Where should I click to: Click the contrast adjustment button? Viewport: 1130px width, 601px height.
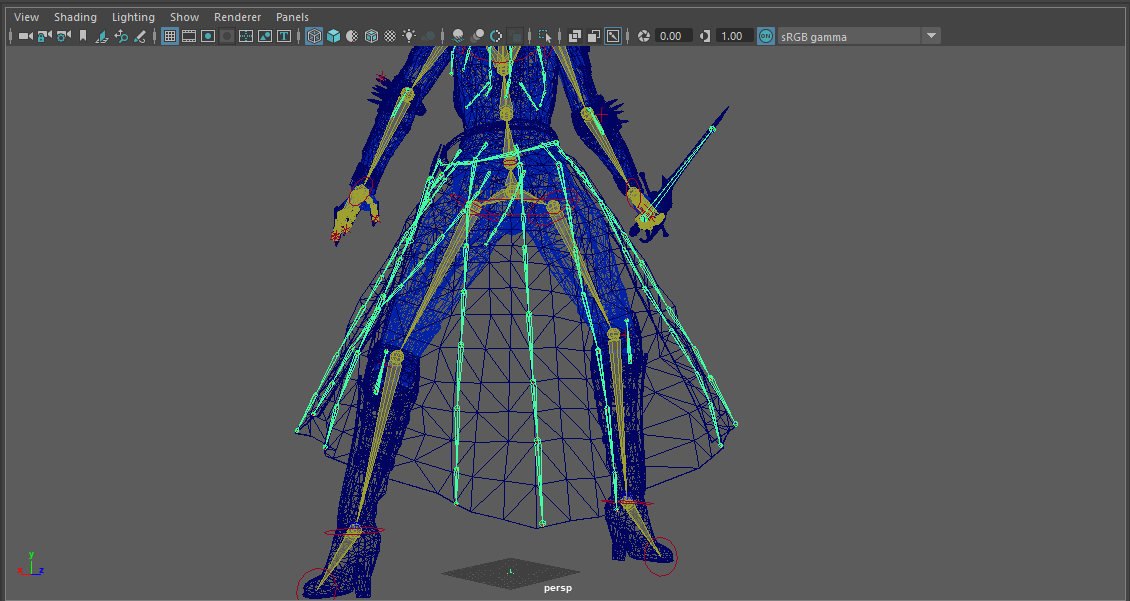(706, 36)
